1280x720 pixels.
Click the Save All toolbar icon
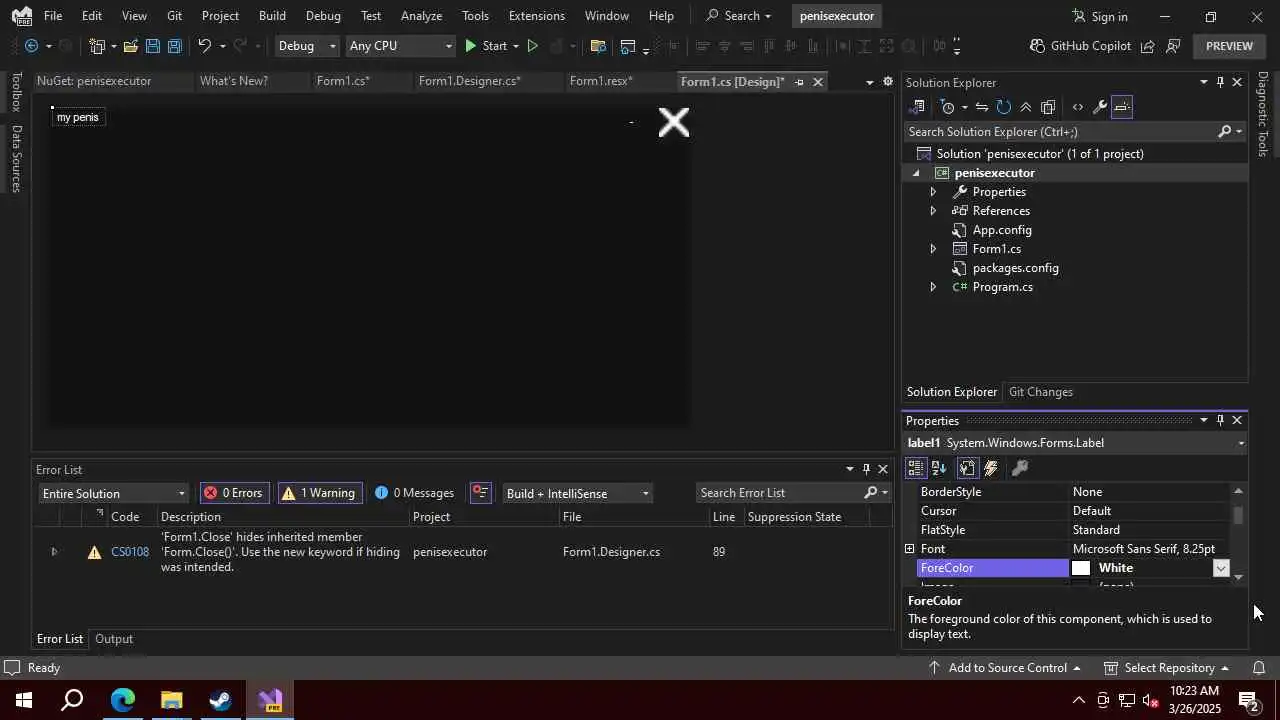[174, 46]
